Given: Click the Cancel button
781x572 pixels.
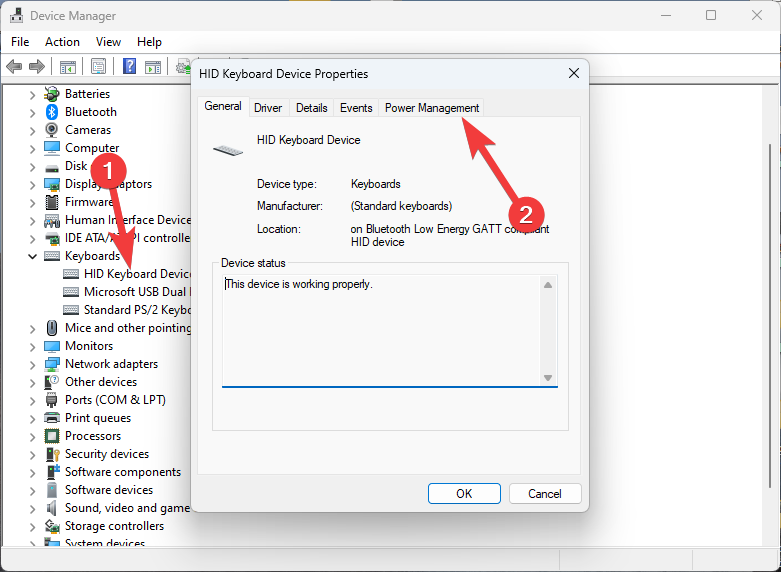Looking at the screenshot, I should 545,494.
